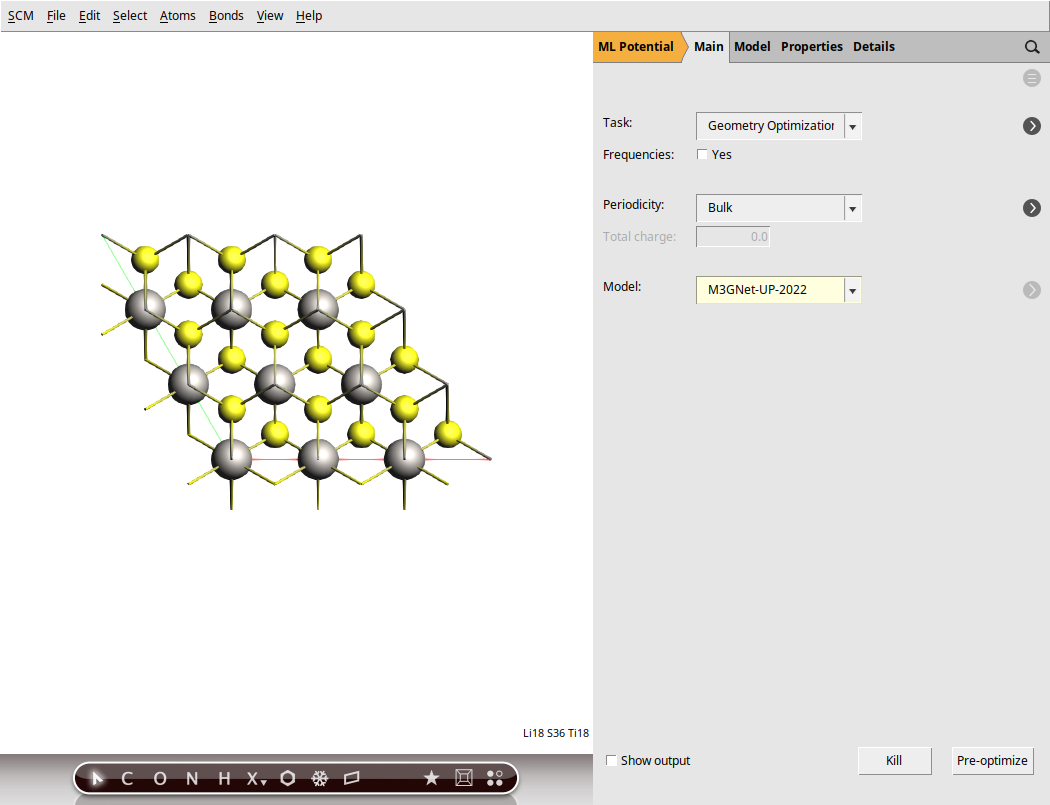The width and height of the screenshot is (1050, 805).
Task: Open the periodic cell tool
Action: [463, 777]
